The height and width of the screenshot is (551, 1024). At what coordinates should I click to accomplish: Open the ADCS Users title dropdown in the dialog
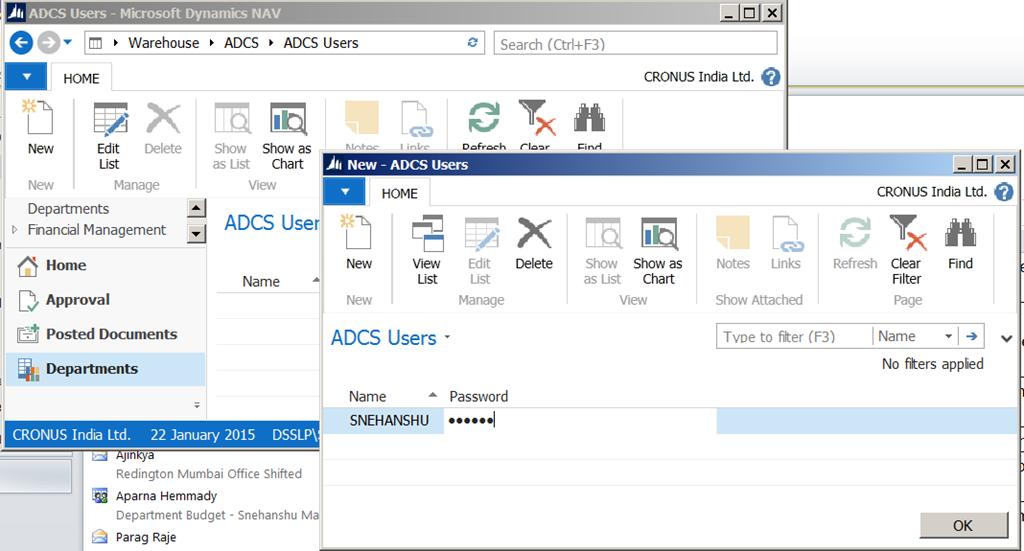447,338
